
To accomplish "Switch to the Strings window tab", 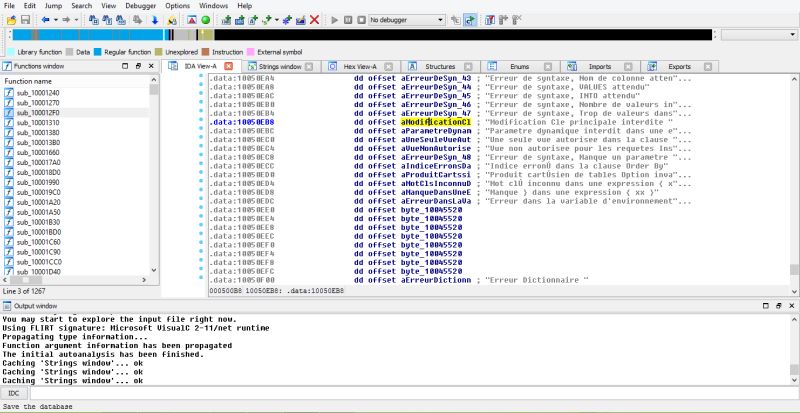I will tap(280, 66).
